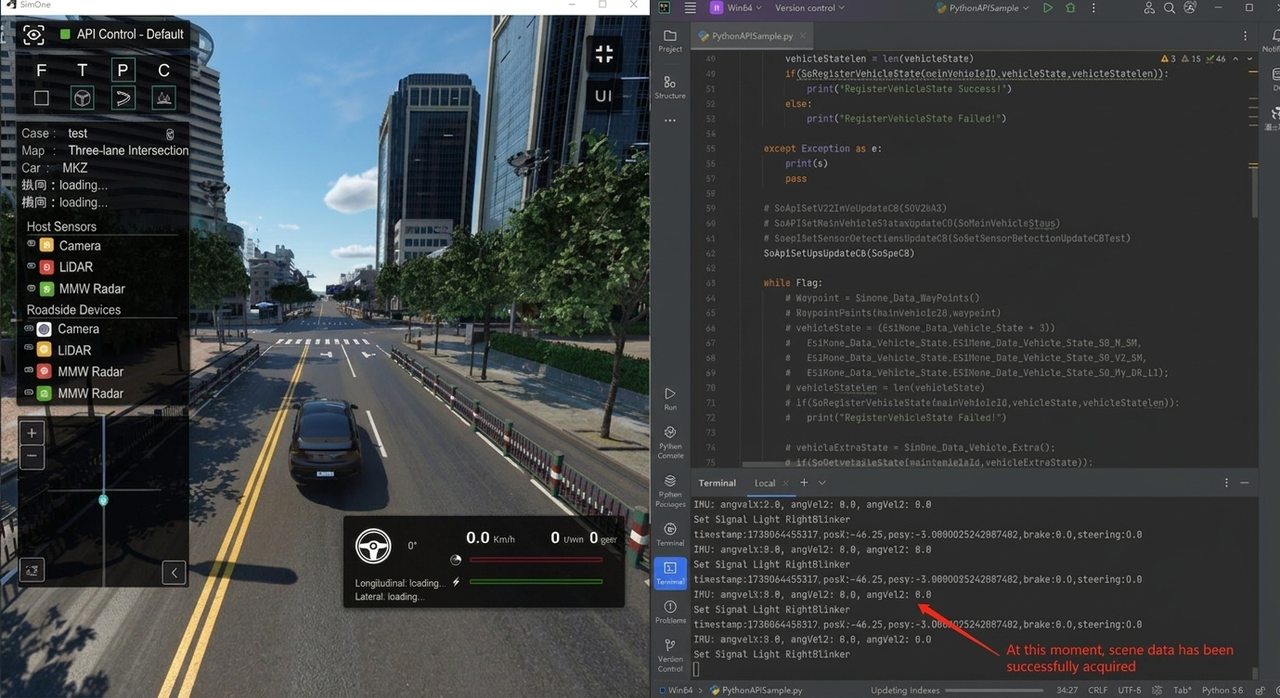Click the UI toggle button in SimOne
Image resolution: width=1280 pixels, height=698 pixels.
click(604, 96)
